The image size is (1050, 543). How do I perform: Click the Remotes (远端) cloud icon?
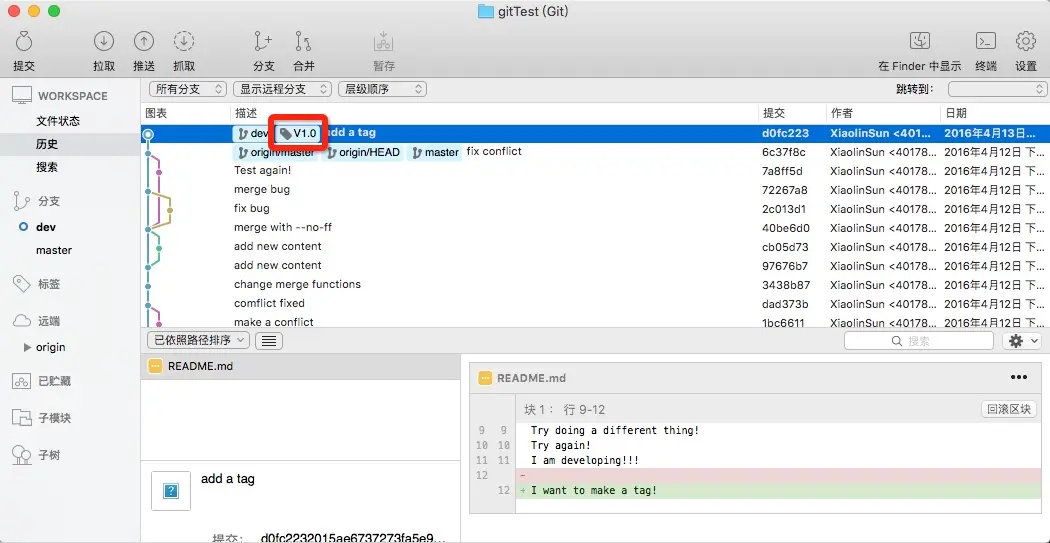coord(21,321)
